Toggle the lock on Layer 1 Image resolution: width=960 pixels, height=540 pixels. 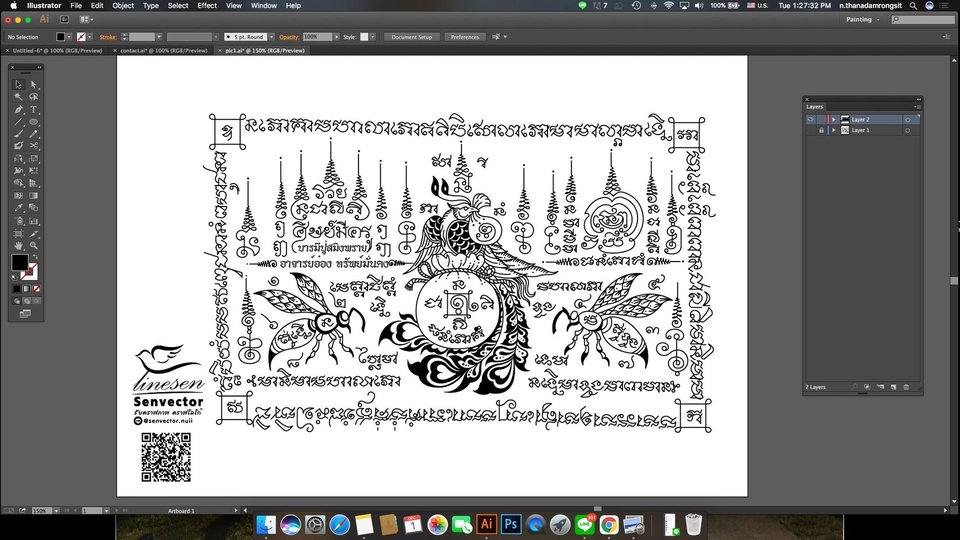[x=821, y=130]
